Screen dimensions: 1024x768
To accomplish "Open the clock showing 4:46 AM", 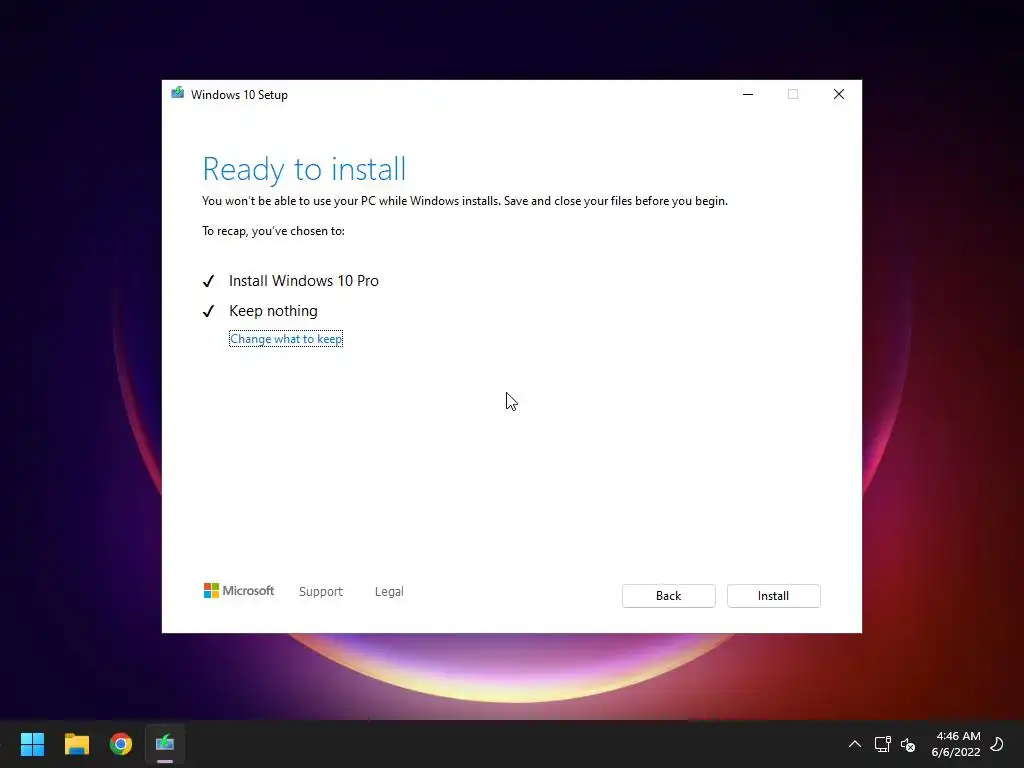I will pyautogui.click(x=957, y=744).
